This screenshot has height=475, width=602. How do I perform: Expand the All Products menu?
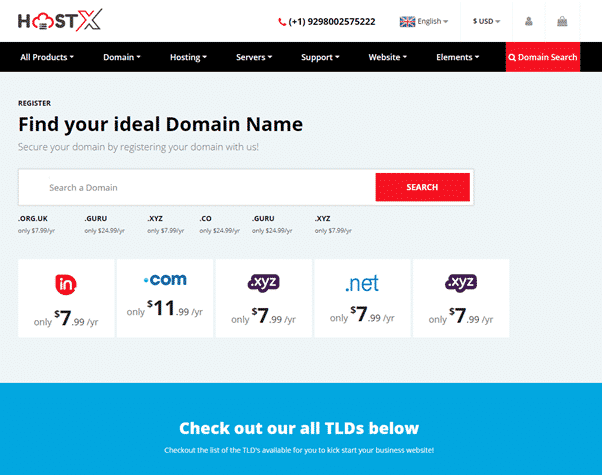click(x=47, y=57)
